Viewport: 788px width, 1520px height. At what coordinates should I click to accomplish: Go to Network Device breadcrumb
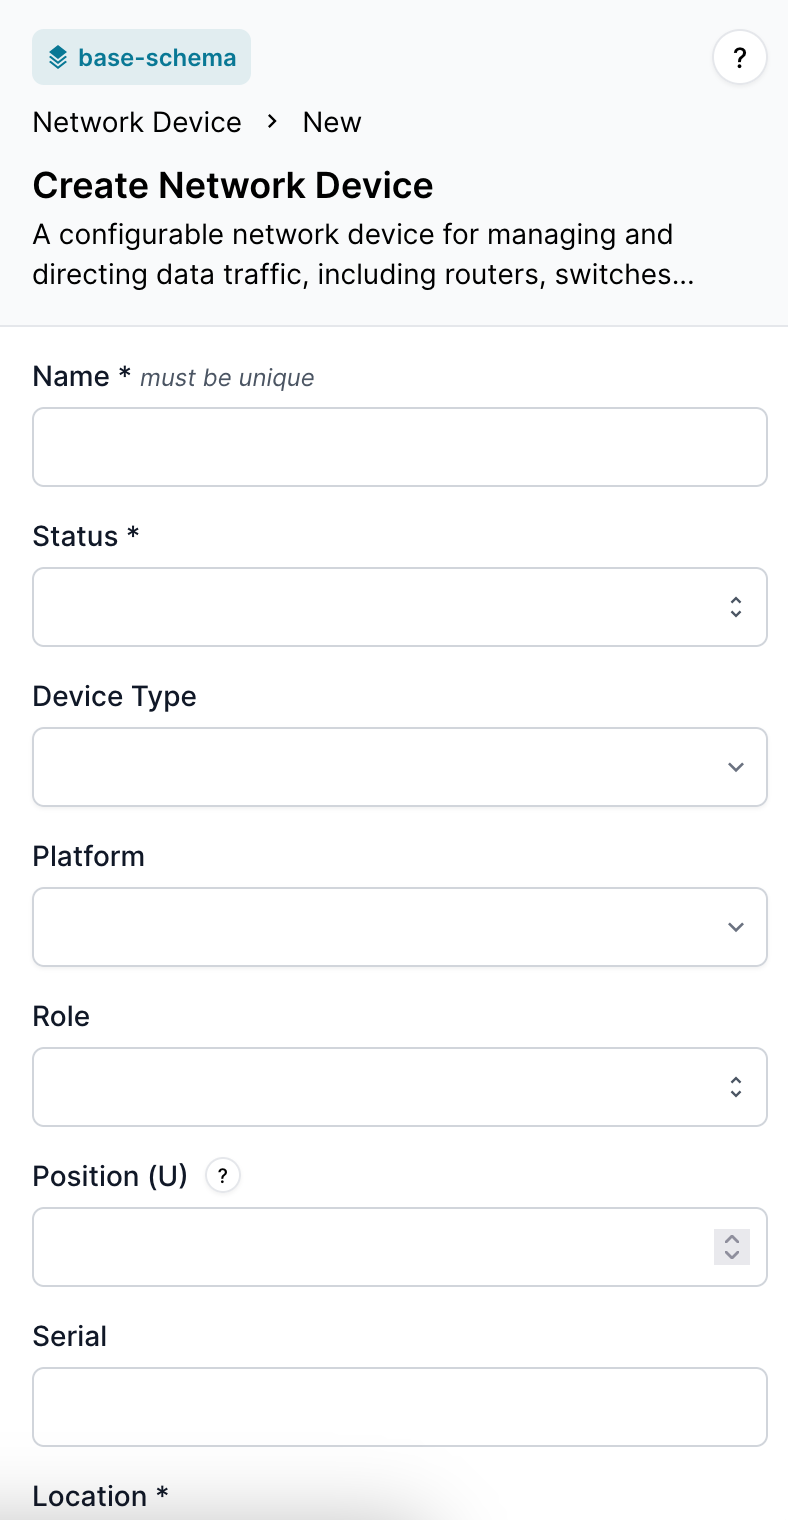pyautogui.click(x=137, y=122)
